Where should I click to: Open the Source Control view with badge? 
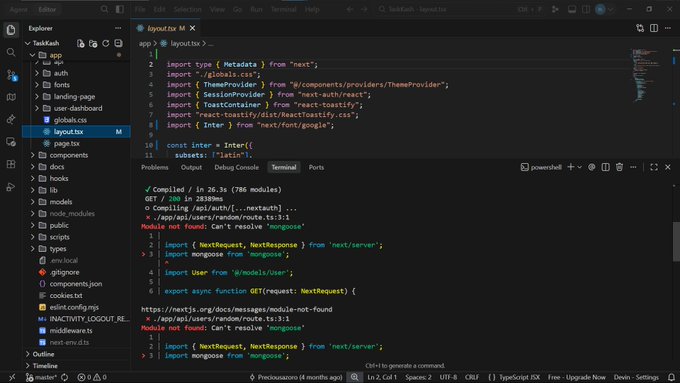coord(12,75)
